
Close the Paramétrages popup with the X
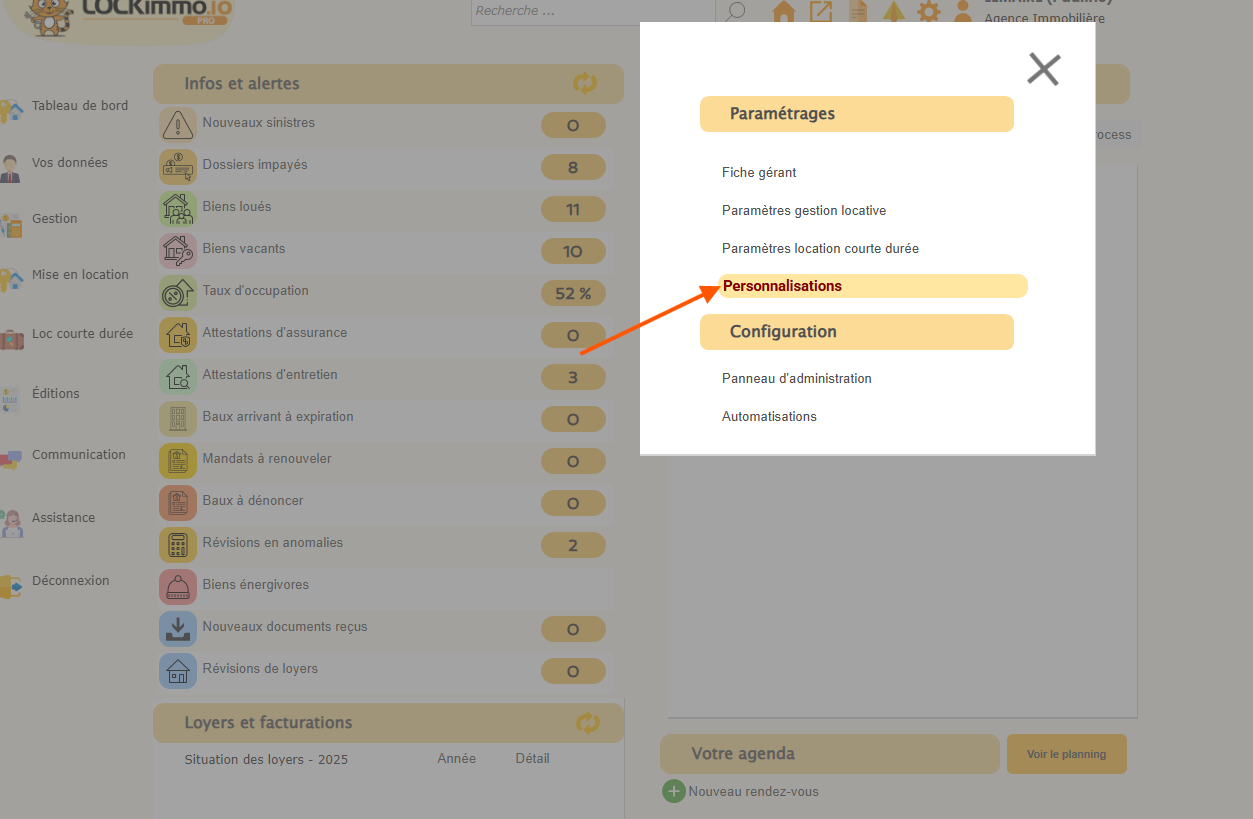[x=1043, y=69]
